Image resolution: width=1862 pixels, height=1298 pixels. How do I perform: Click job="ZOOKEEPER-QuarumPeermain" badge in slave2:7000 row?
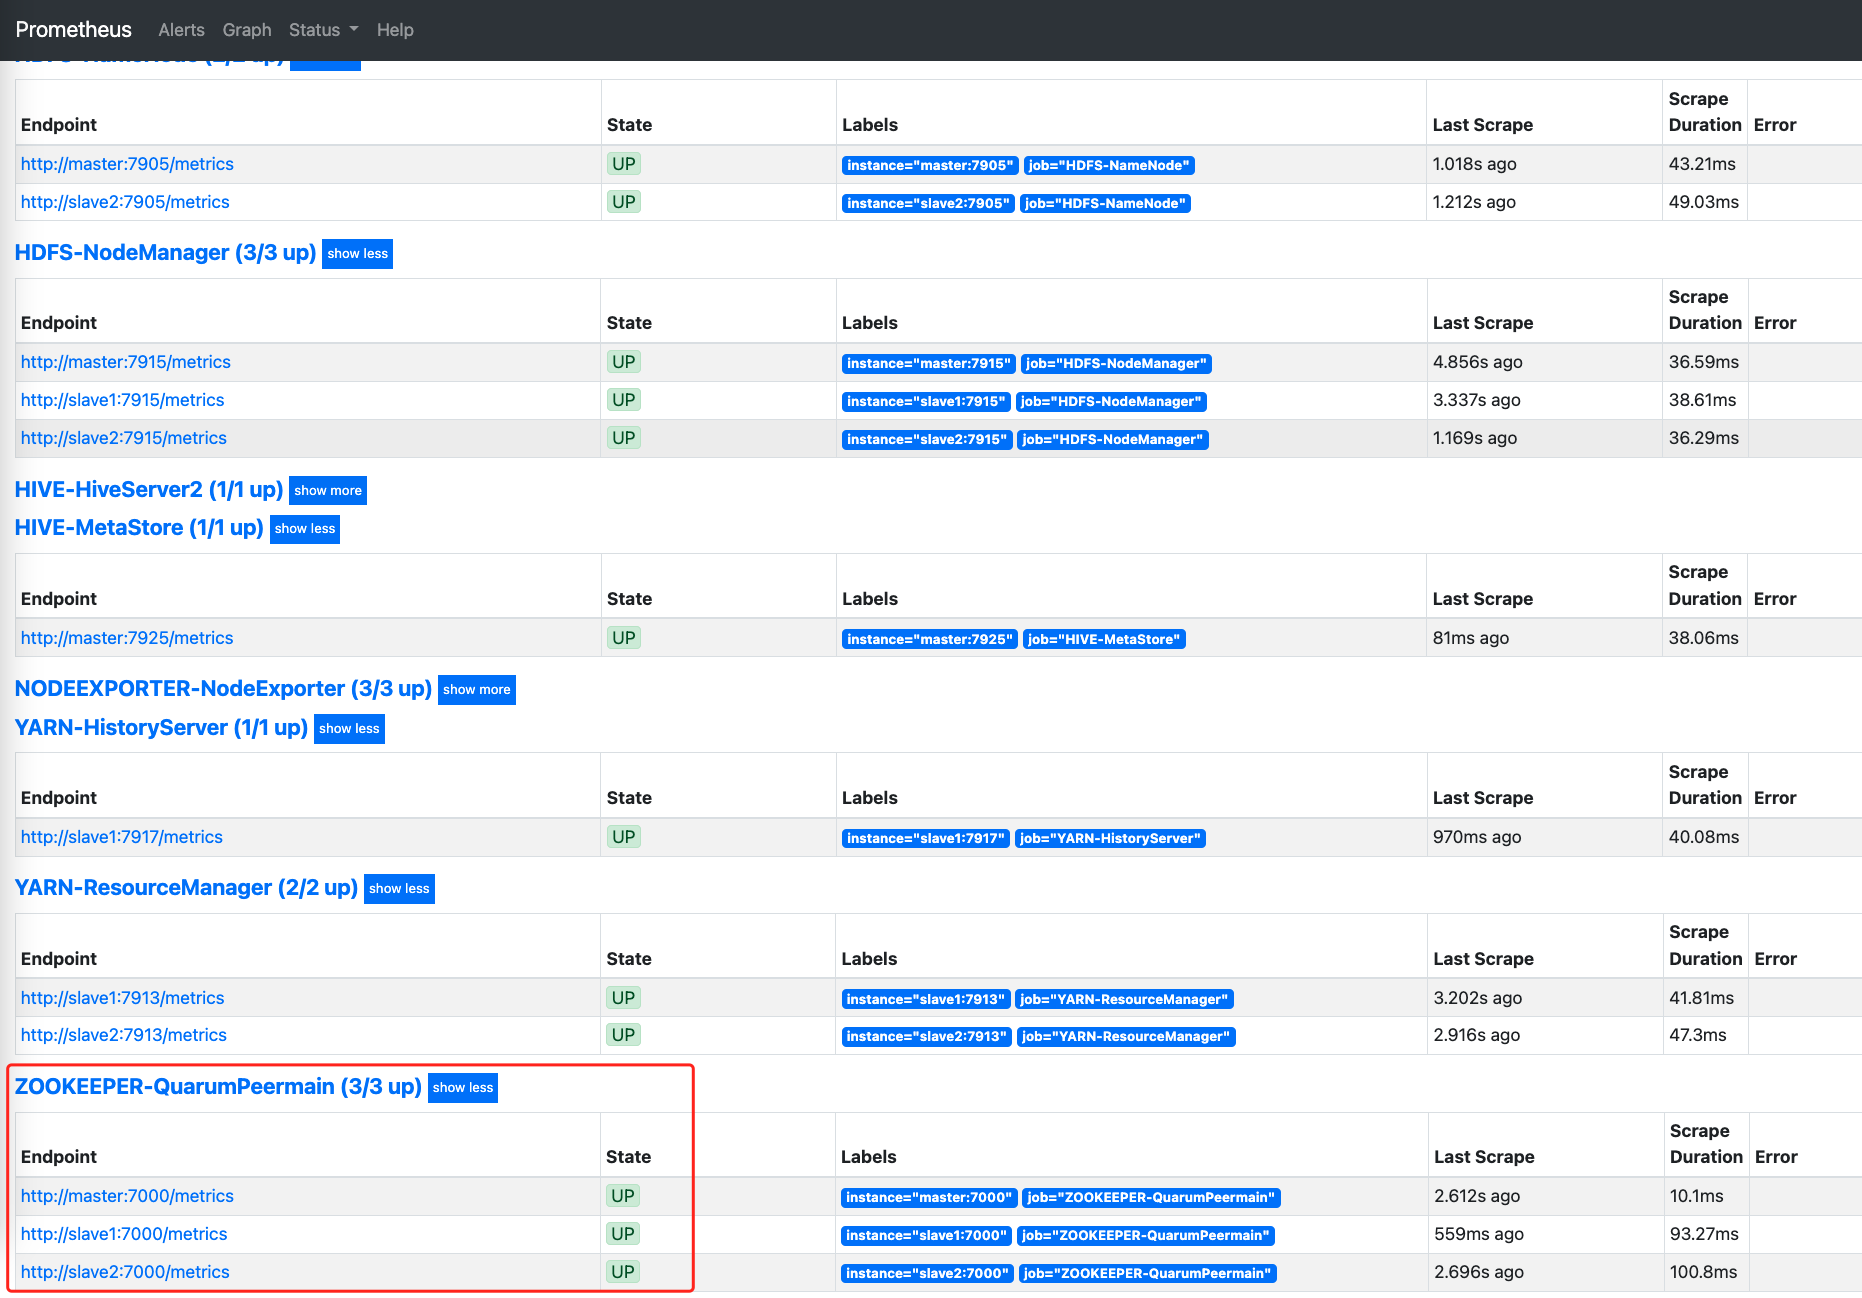coord(1147,1274)
